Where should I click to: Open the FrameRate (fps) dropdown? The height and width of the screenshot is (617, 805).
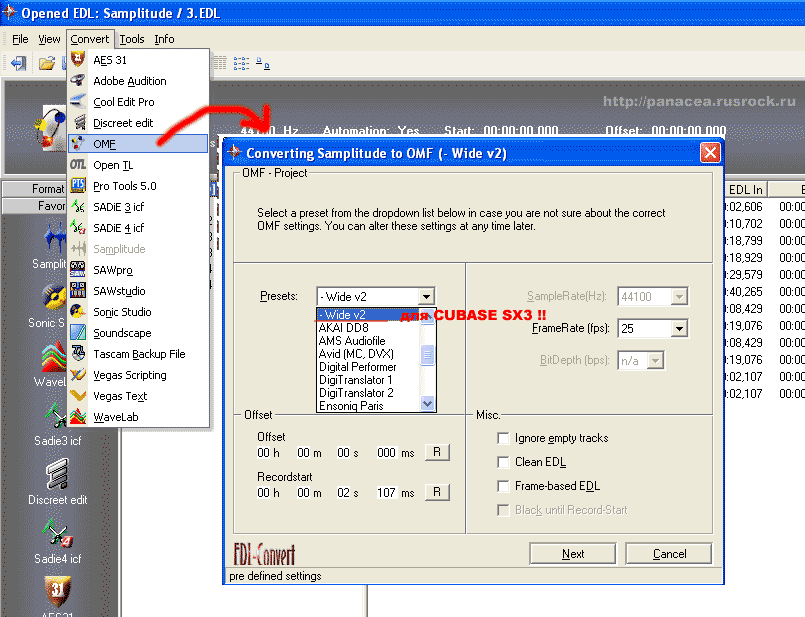coord(679,329)
